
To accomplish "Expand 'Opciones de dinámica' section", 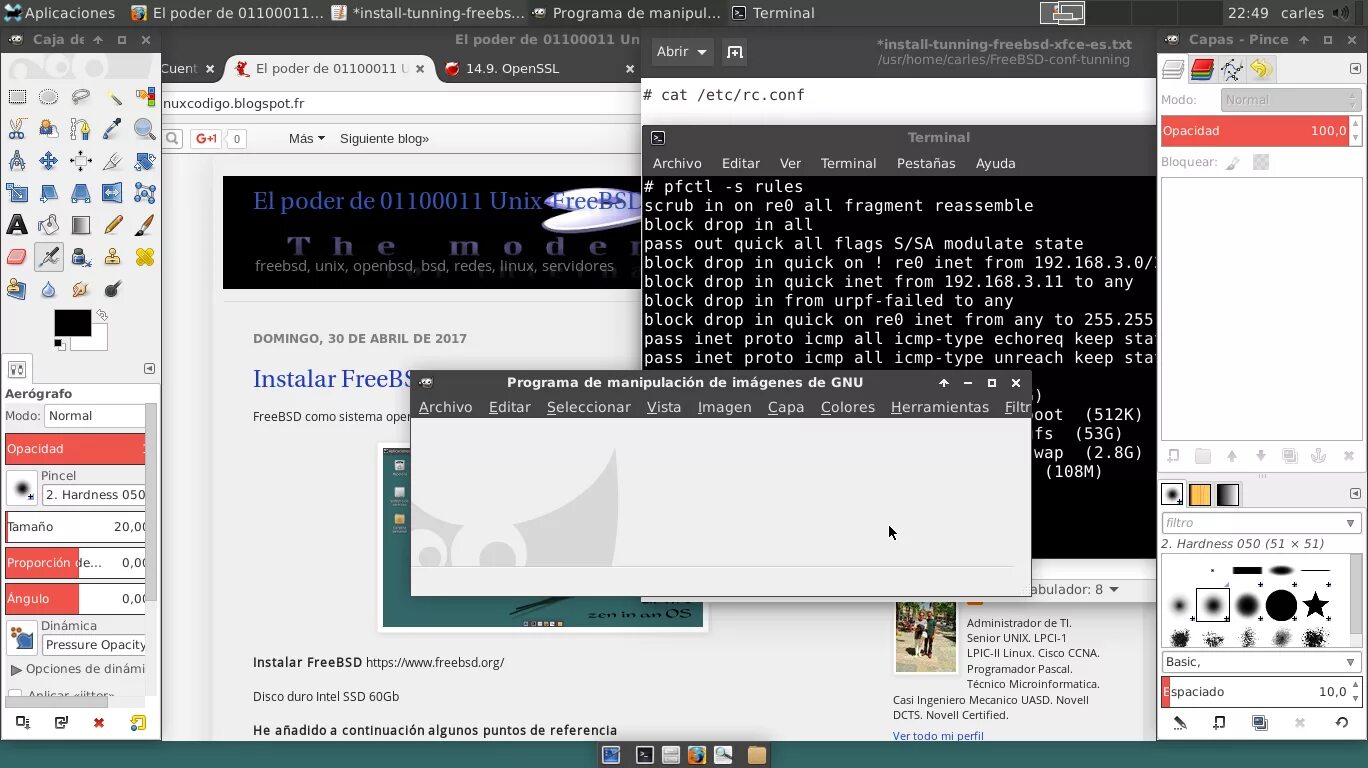I will [16, 669].
